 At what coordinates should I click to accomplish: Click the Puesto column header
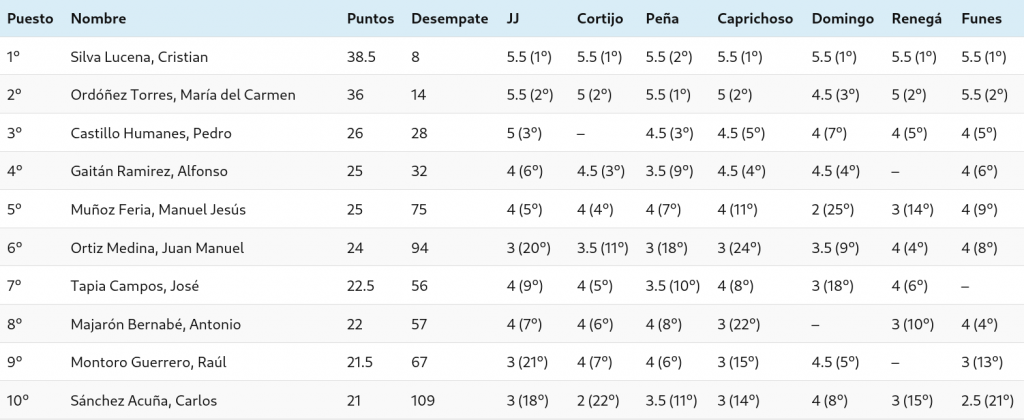point(30,18)
